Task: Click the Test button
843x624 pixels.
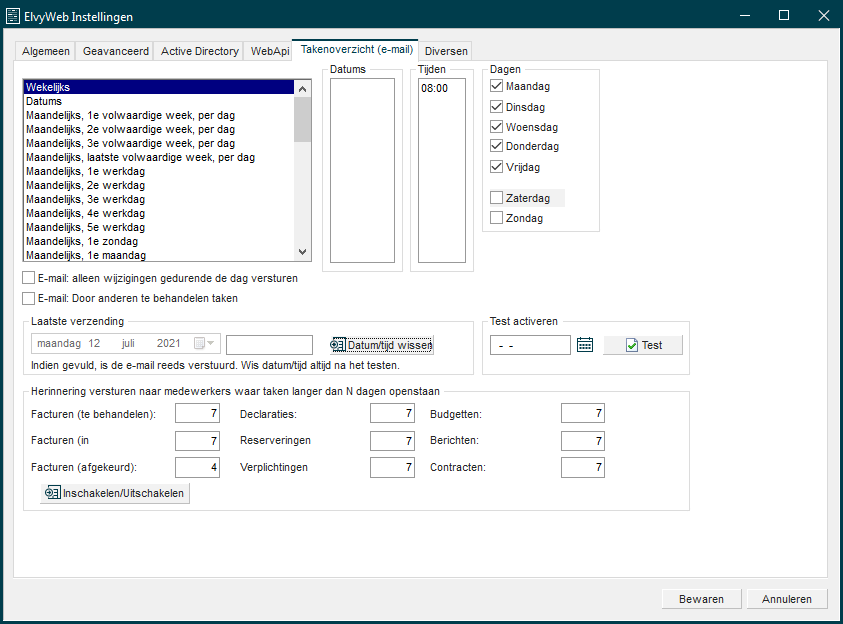Action: pyautogui.click(x=643, y=345)
